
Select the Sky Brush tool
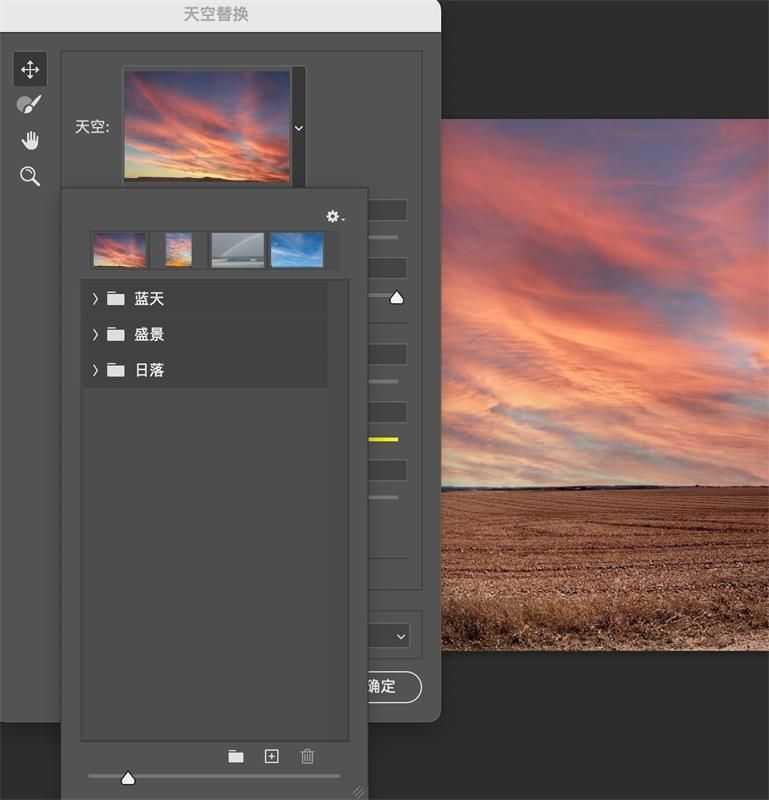[x=30, y=104]
